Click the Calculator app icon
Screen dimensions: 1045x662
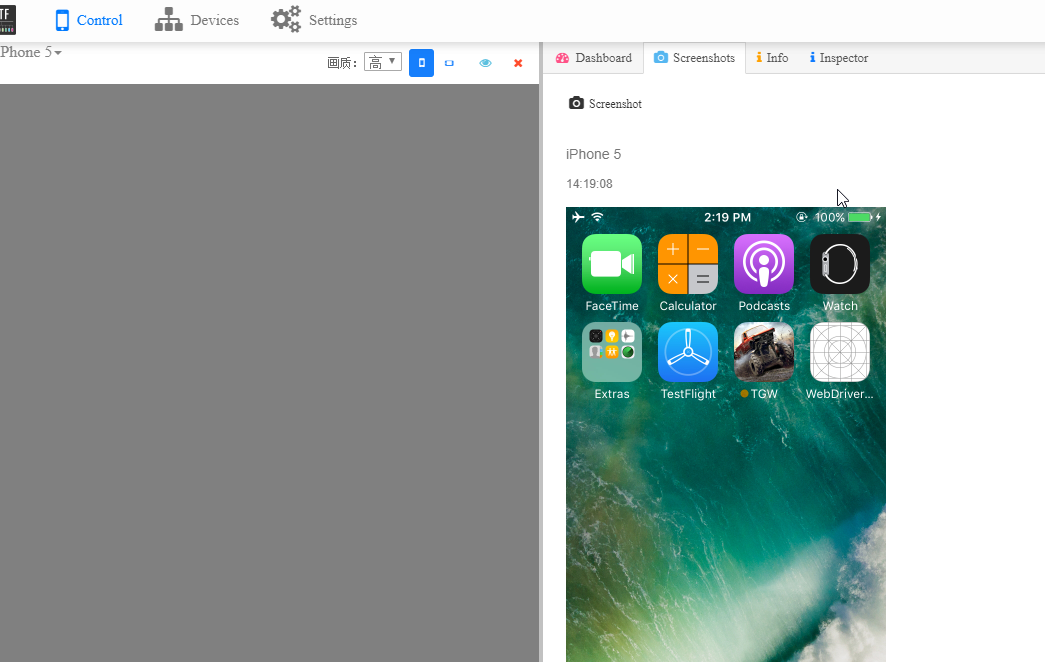(688, 264)
